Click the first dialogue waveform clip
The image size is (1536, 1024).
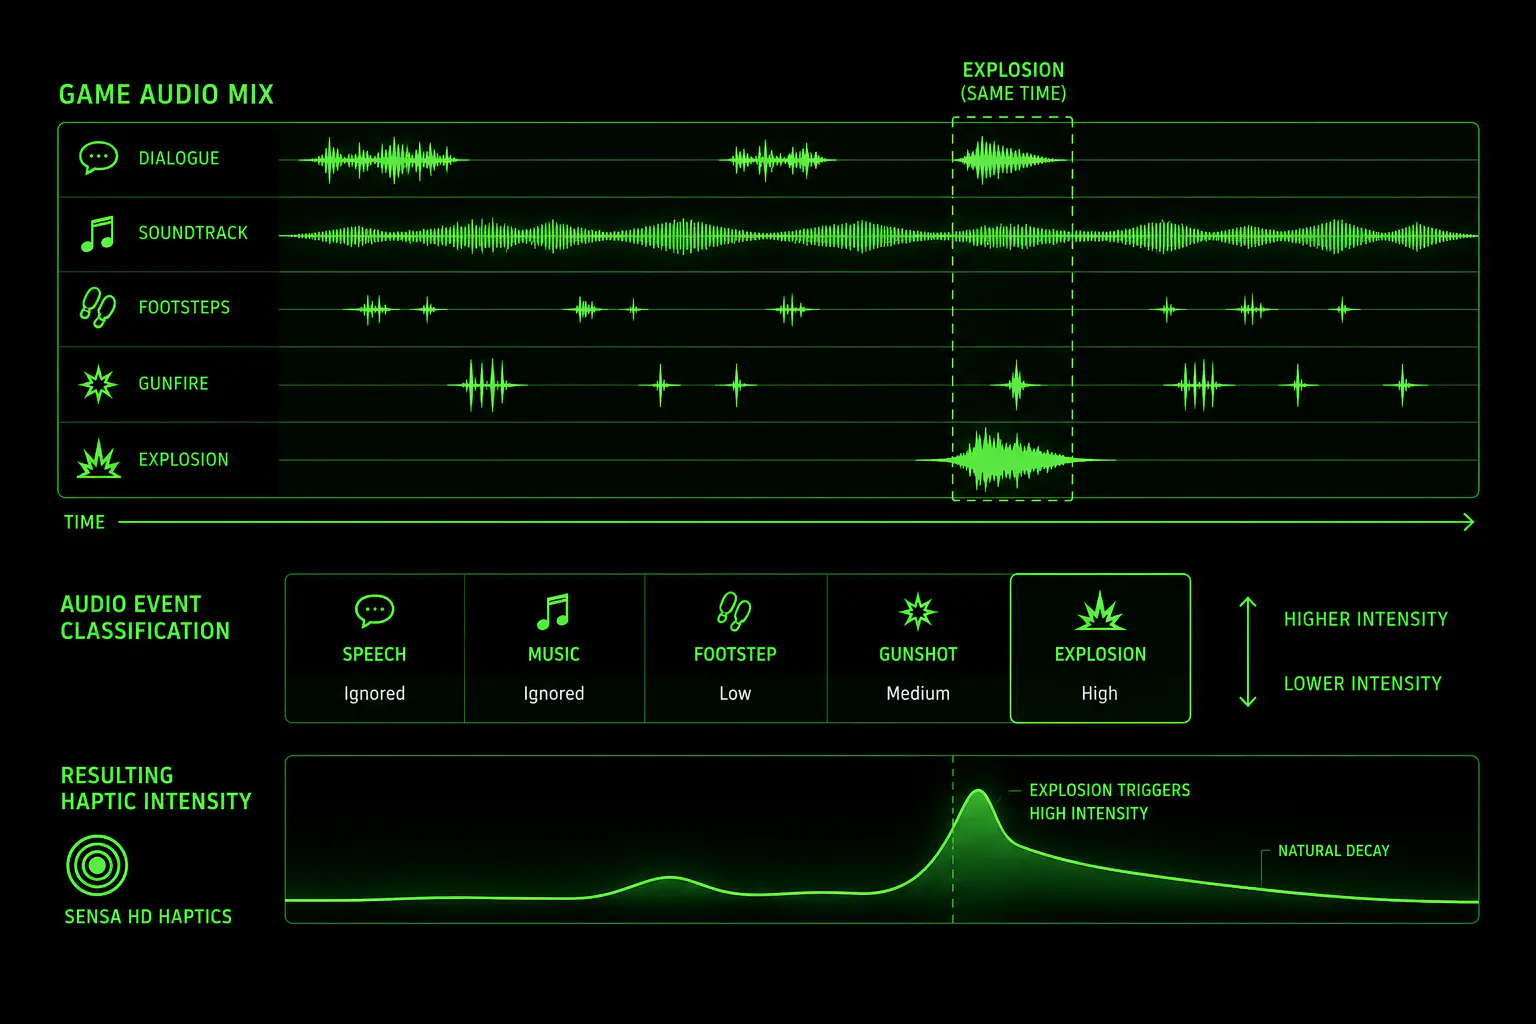(384, 160)
